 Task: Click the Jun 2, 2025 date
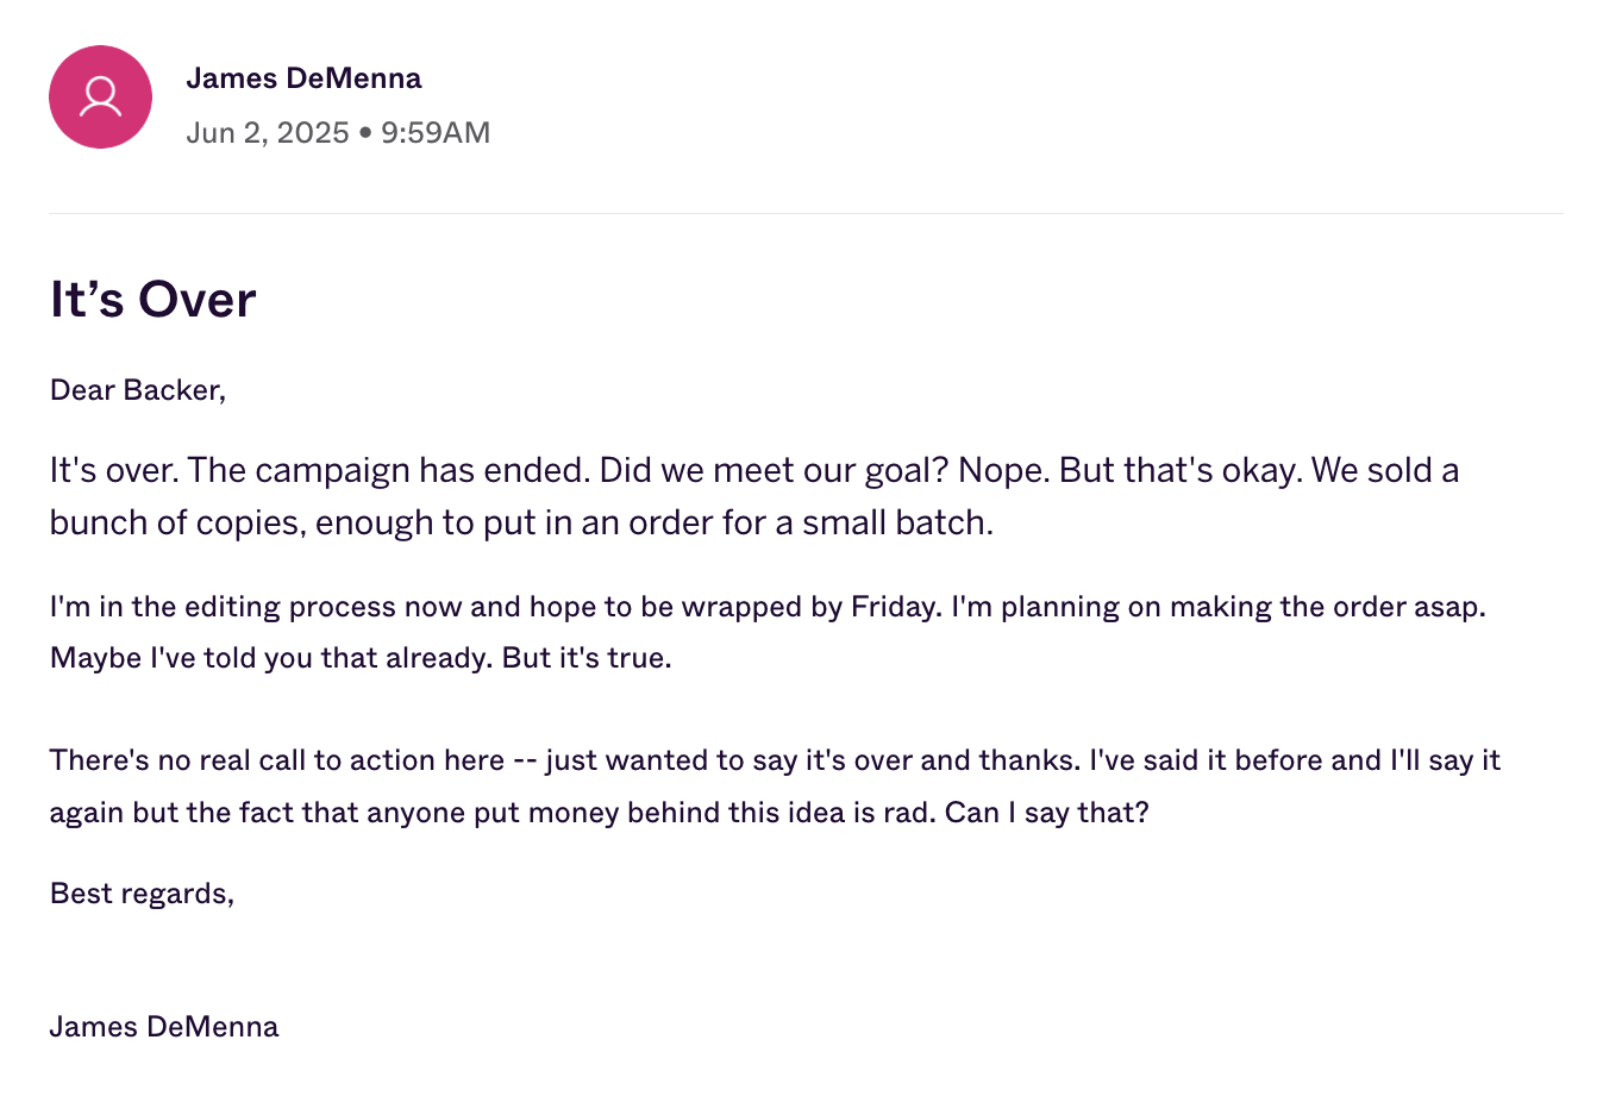click(268, 133)
